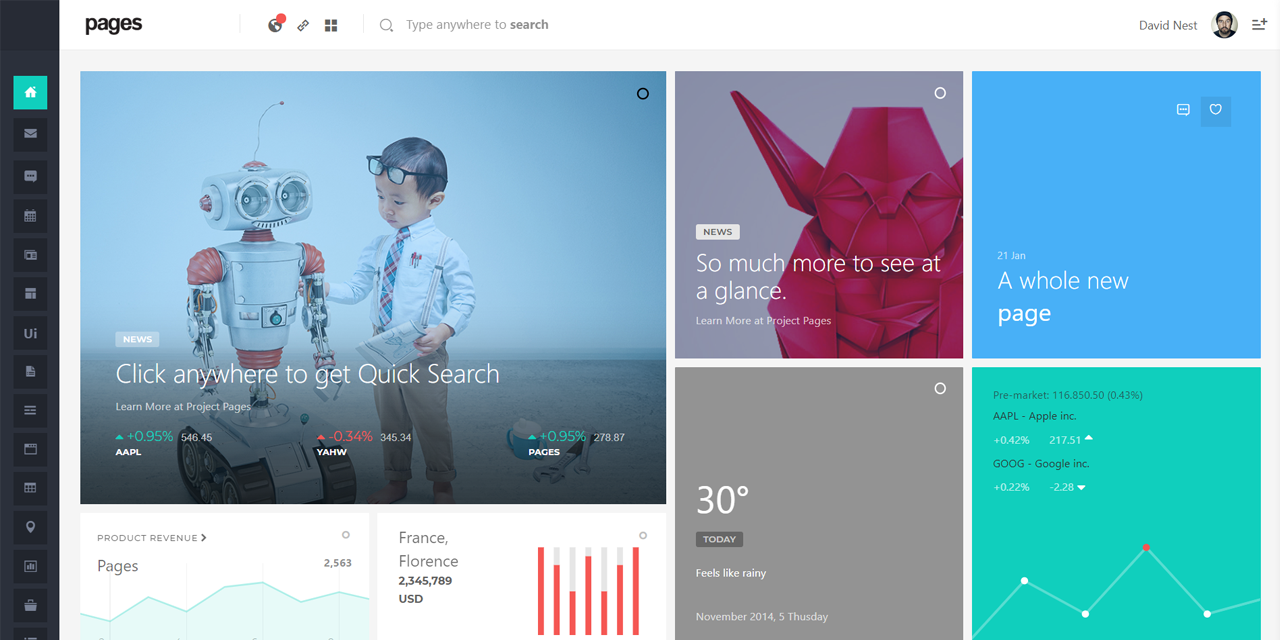This screenshot has height=640, width=1280.
Task: Toggle the card icon on the blue tile
Action: tap(1183, 110)
